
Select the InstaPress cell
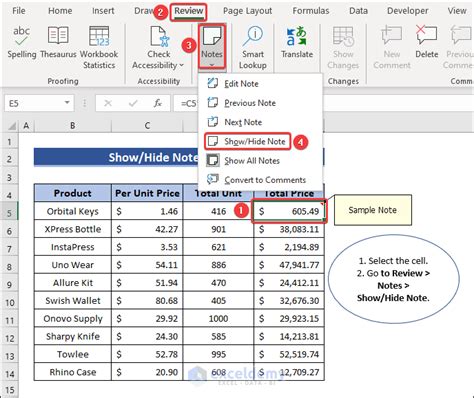72,247
